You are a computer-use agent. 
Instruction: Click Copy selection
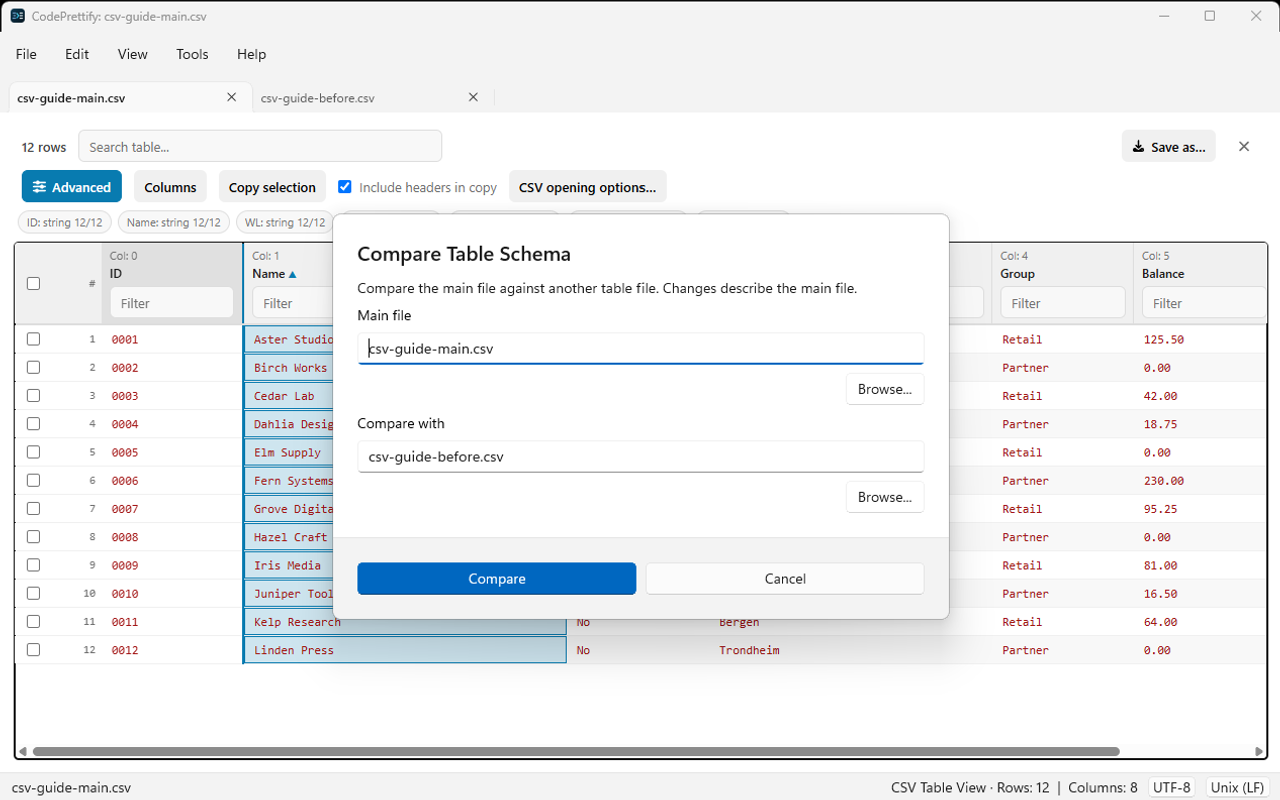[272, 187]
